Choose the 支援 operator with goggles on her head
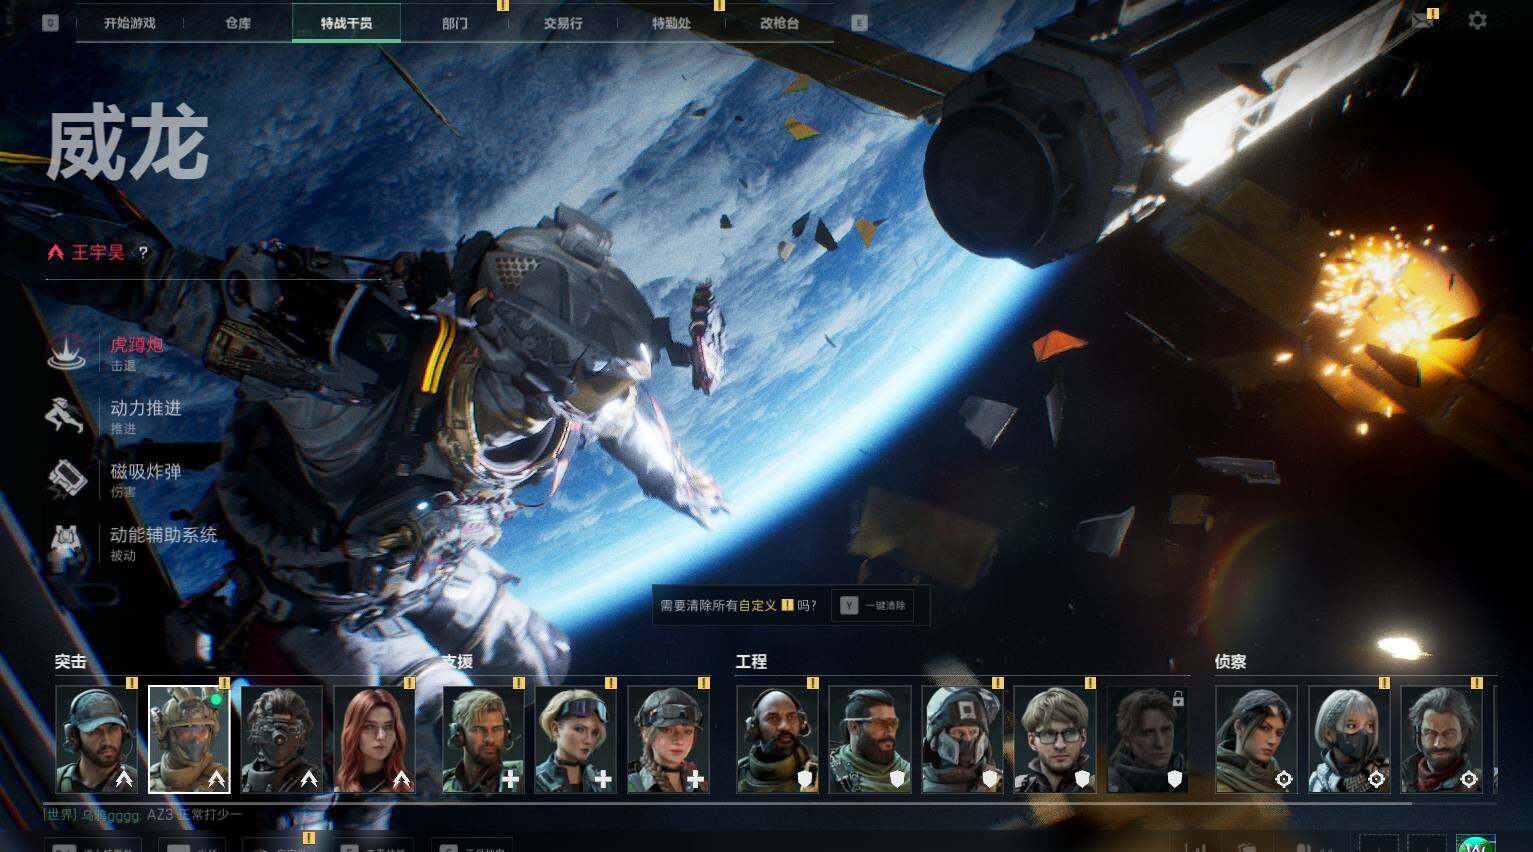This screenshot has width=1533, height=852. 576,739
